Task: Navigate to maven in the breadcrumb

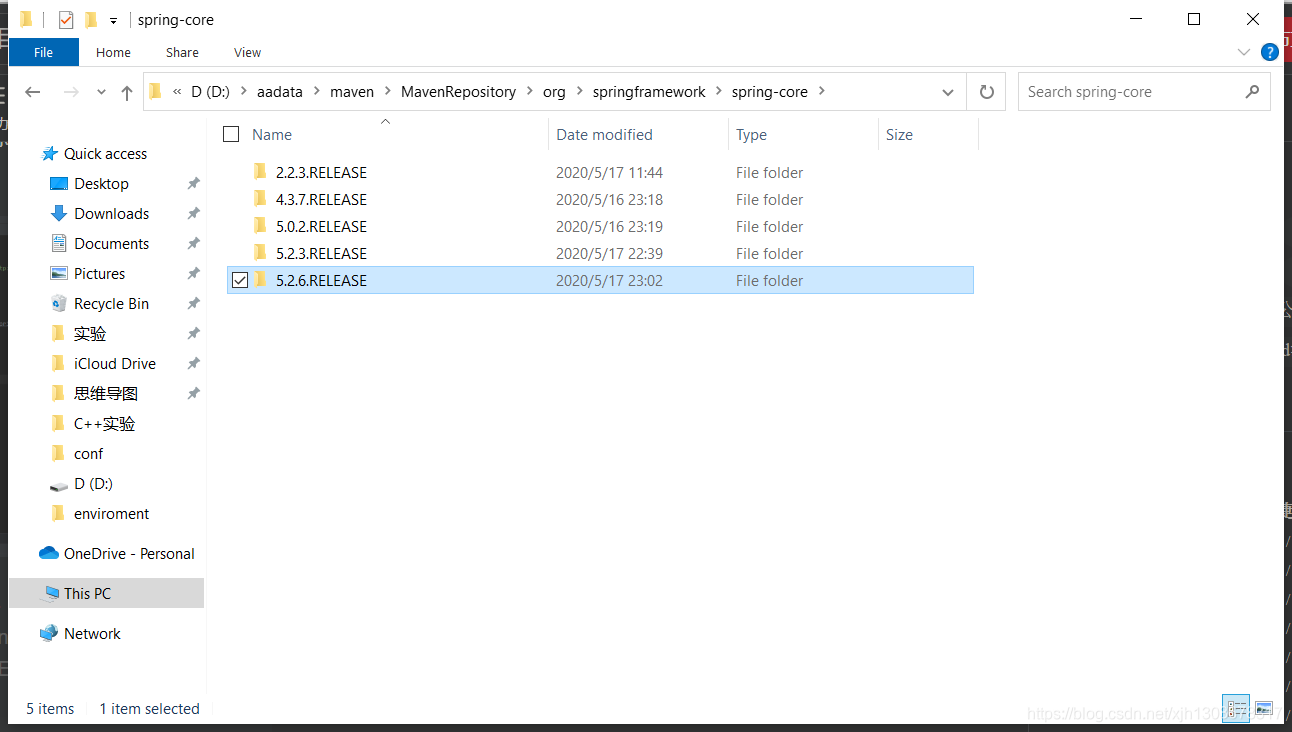Action: (352, 92)
